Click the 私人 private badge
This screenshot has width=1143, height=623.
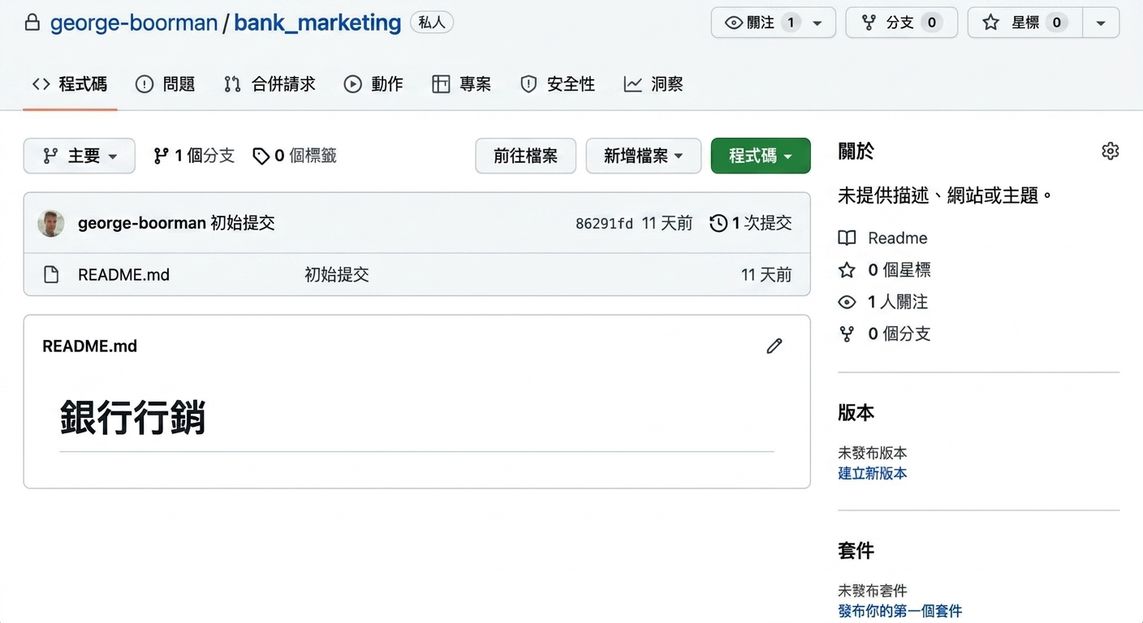coord(432,23)
